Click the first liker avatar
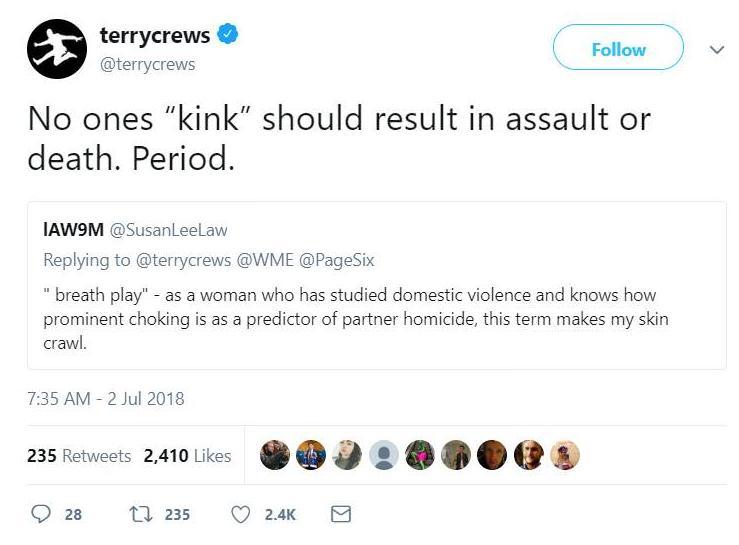739x545 pixels. tap(274, 455)
